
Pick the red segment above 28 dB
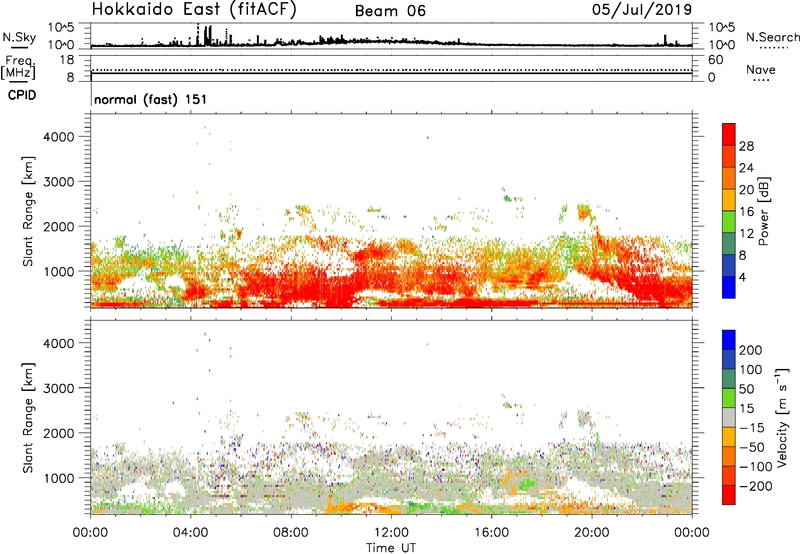(x=729, y=134)
